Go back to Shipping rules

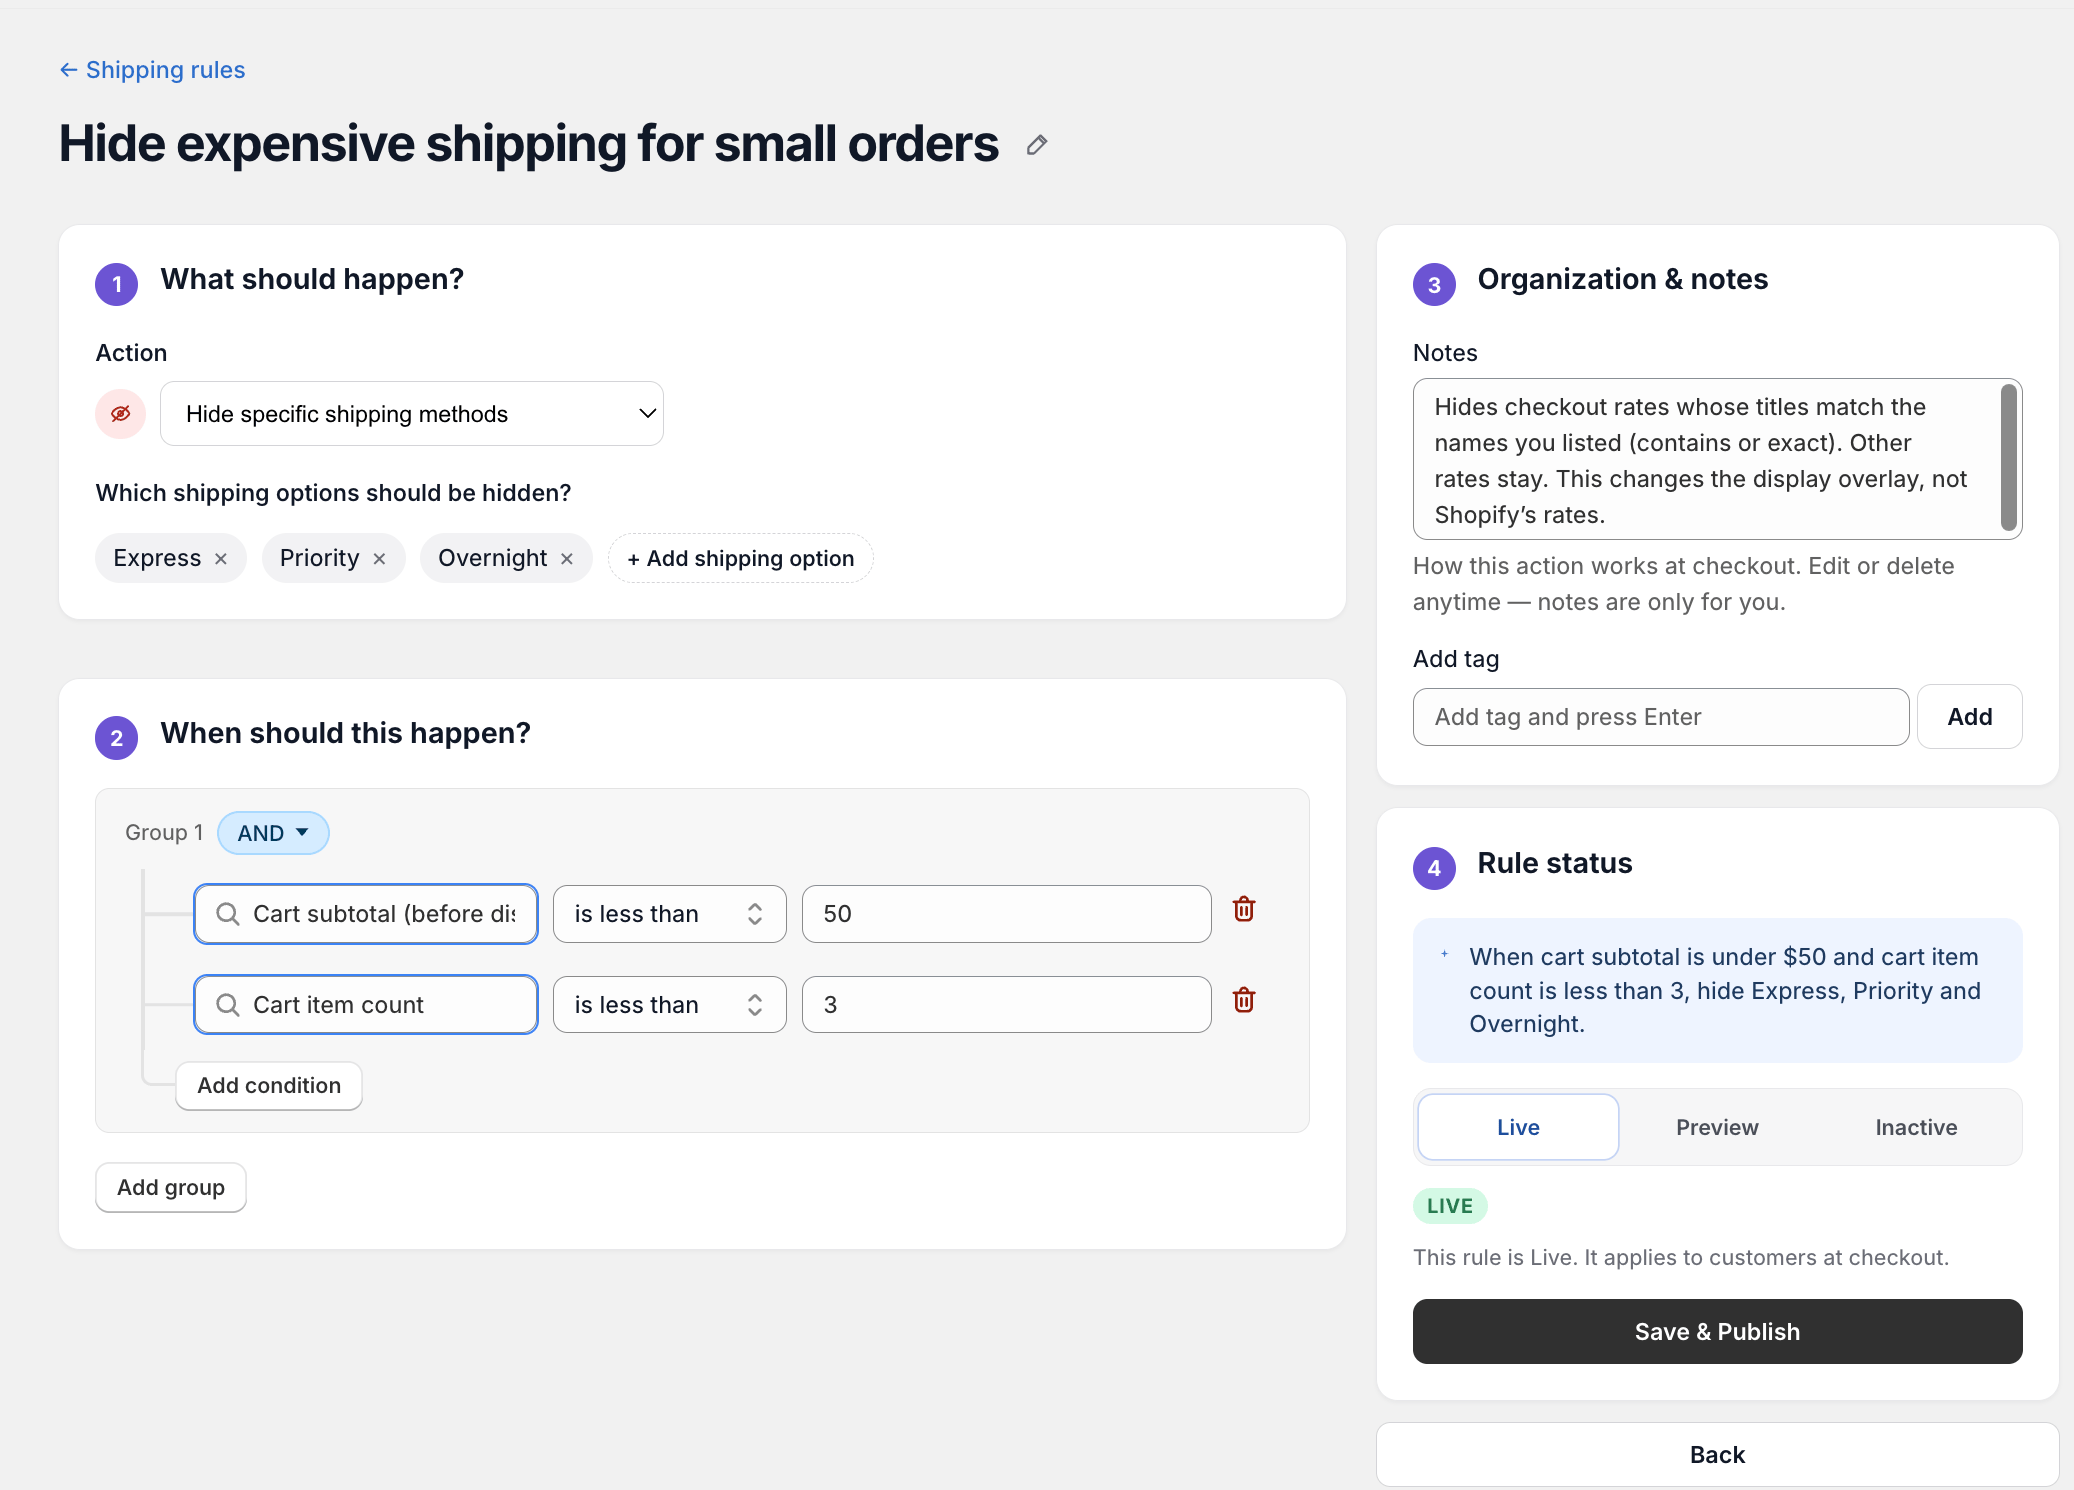click(x=152, y=70)
